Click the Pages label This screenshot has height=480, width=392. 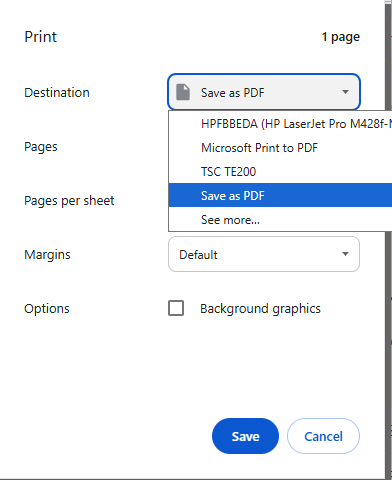[41, 147]
